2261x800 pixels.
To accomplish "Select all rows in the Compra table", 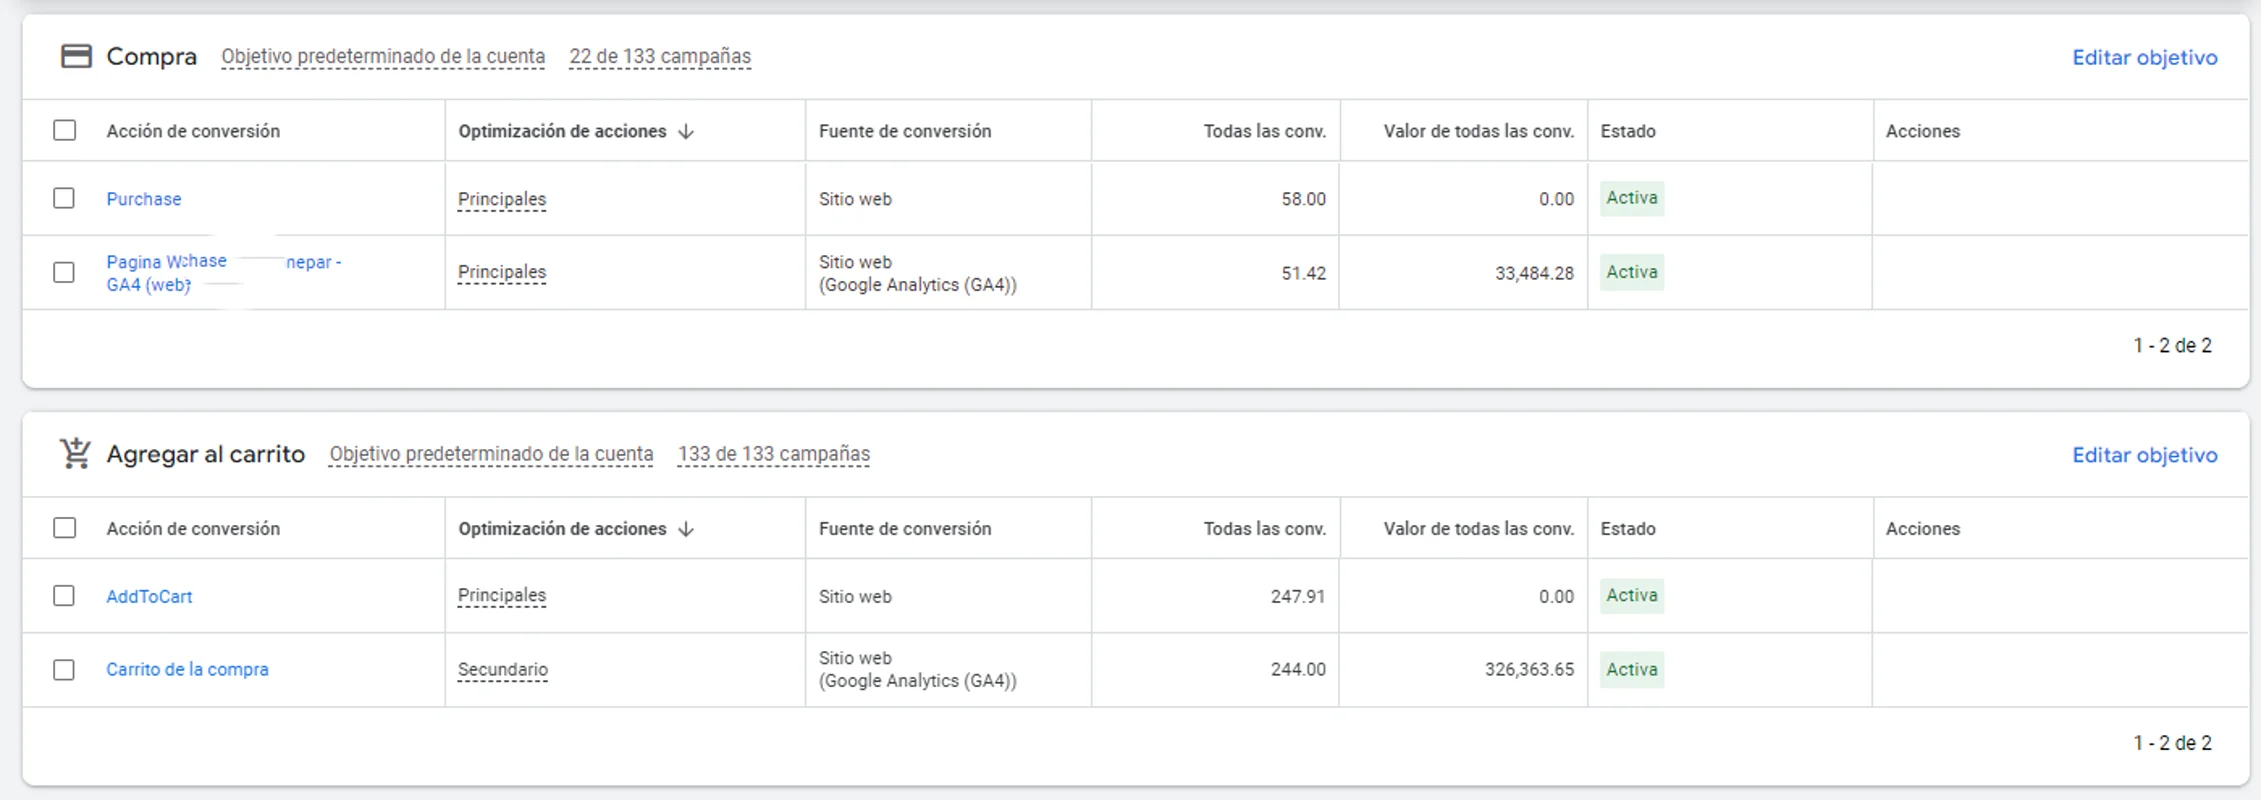I will [x=64, y=129].
